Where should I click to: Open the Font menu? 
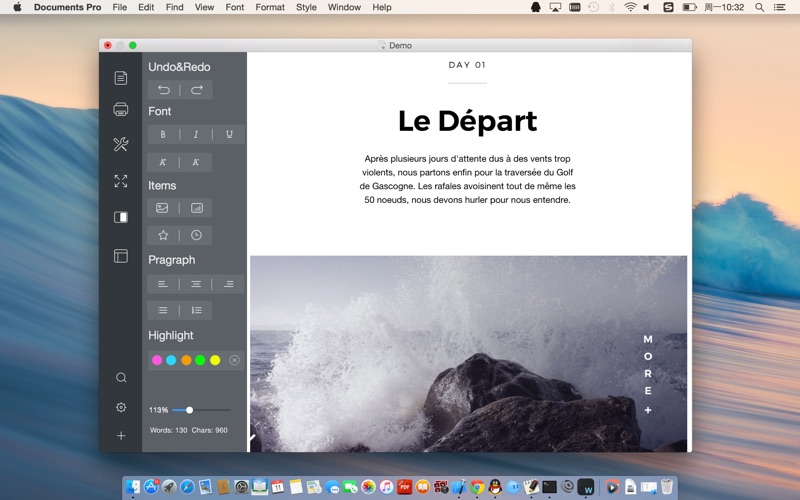pos(235,7)
